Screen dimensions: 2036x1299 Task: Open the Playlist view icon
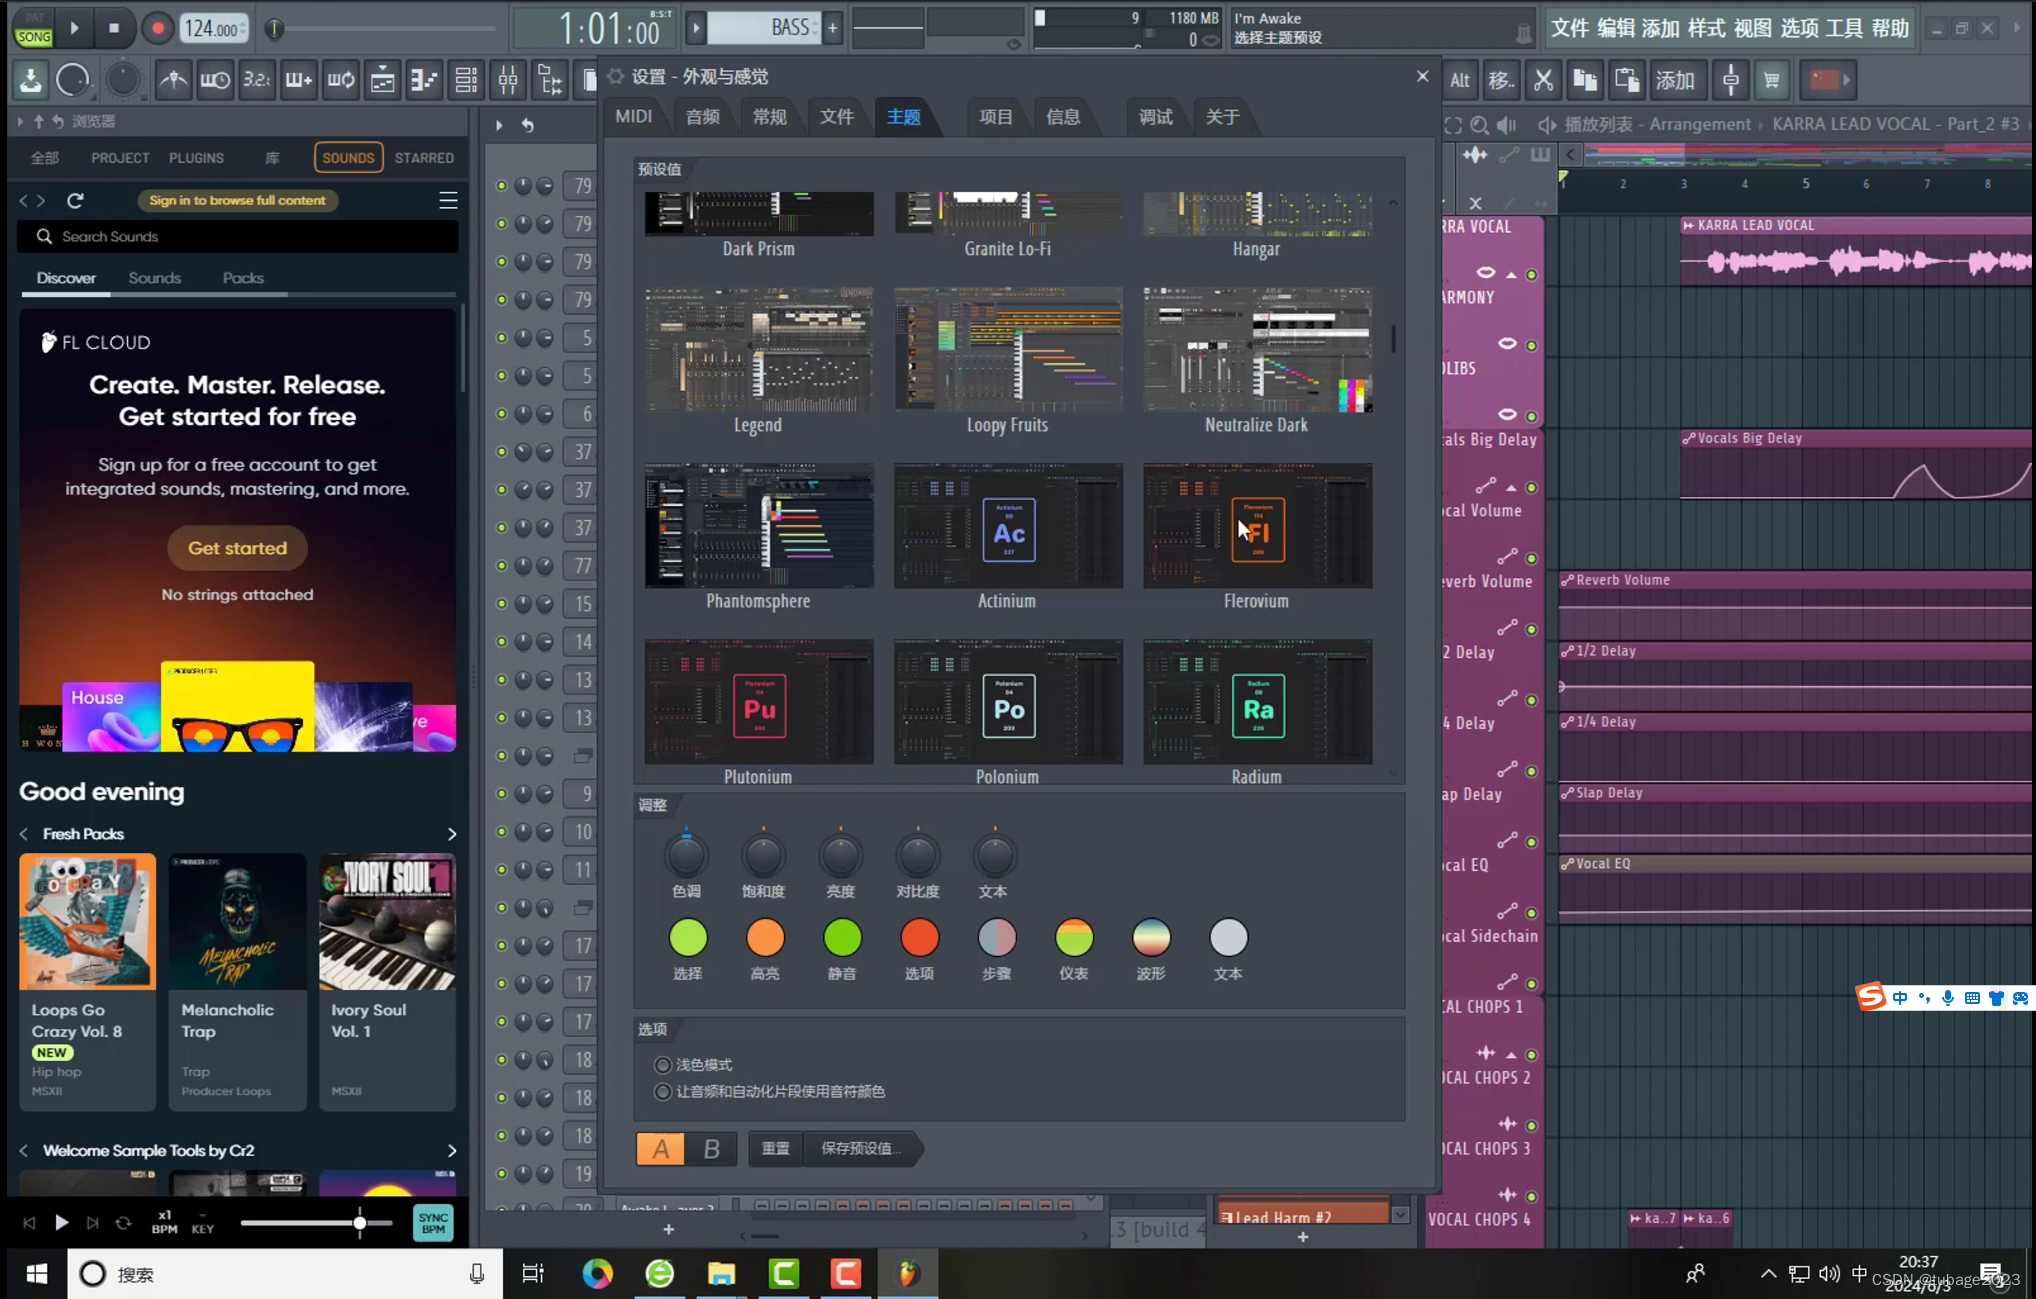coord(382,80)
